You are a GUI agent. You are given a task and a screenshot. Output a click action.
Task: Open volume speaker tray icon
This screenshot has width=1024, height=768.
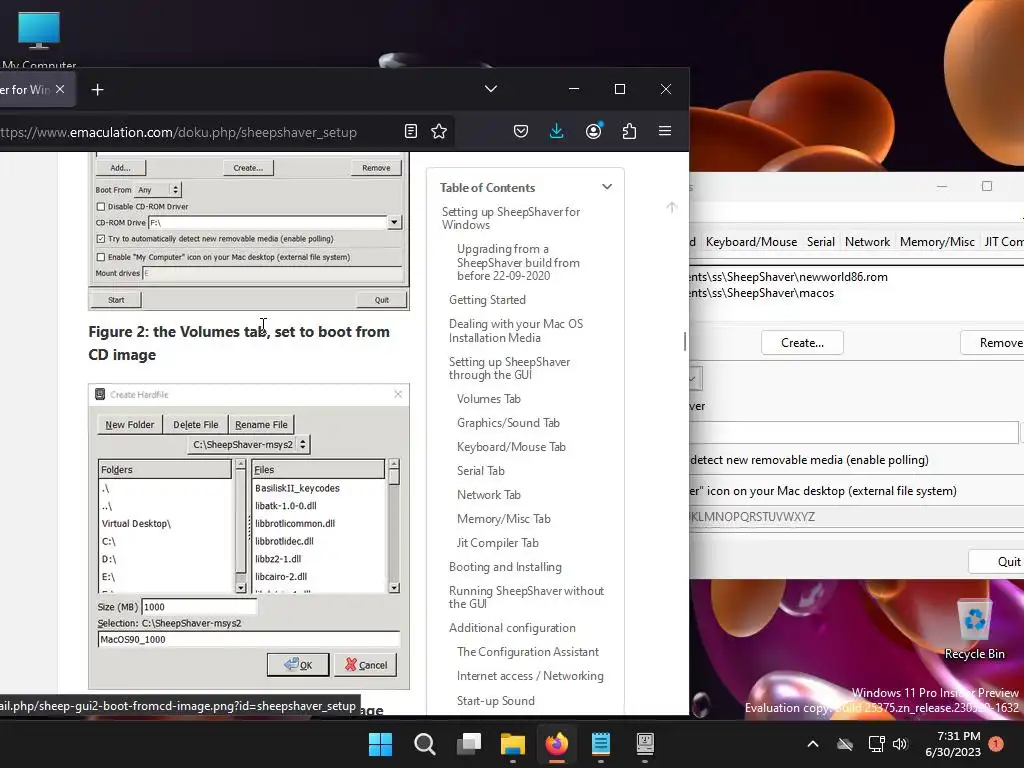click(900, 744)
